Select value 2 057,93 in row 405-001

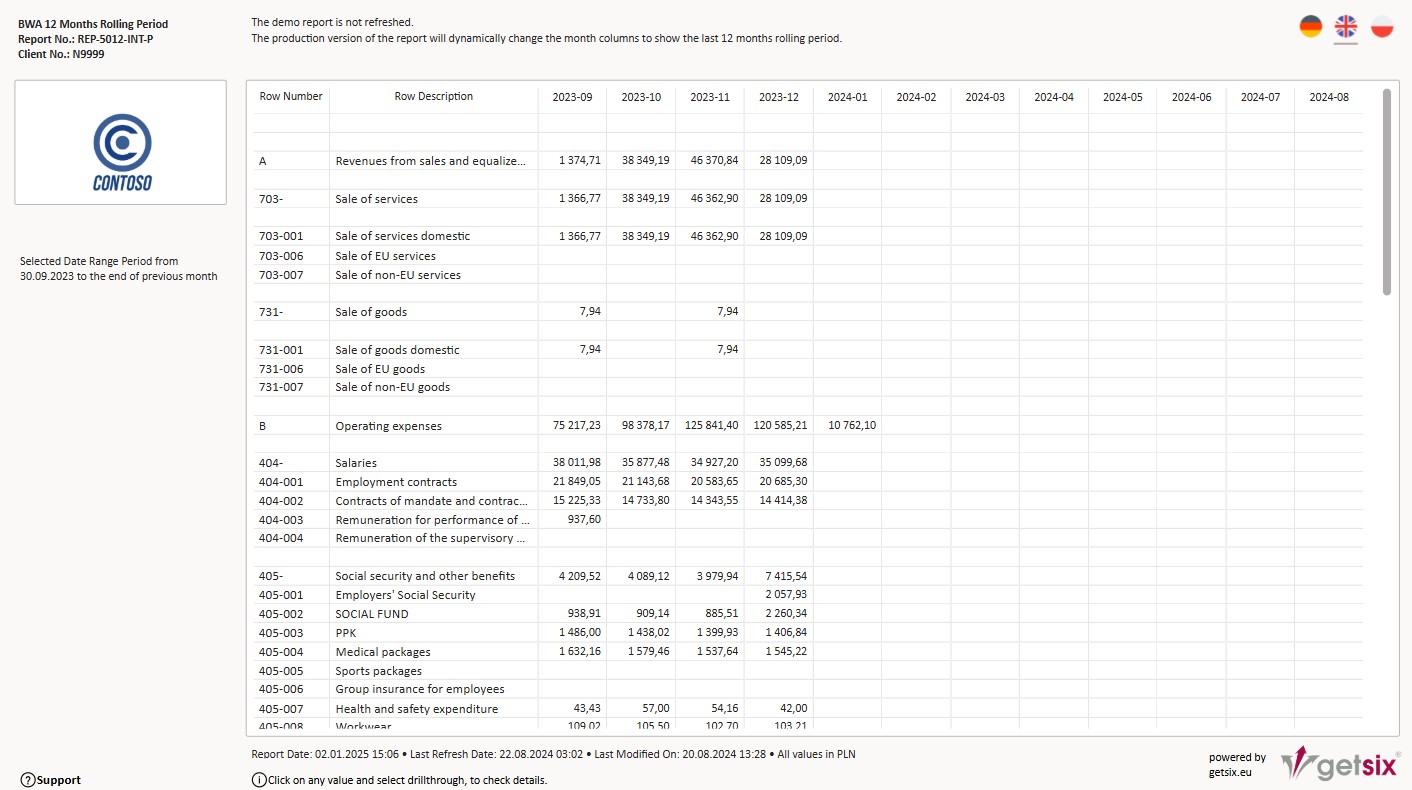(786, 595)
